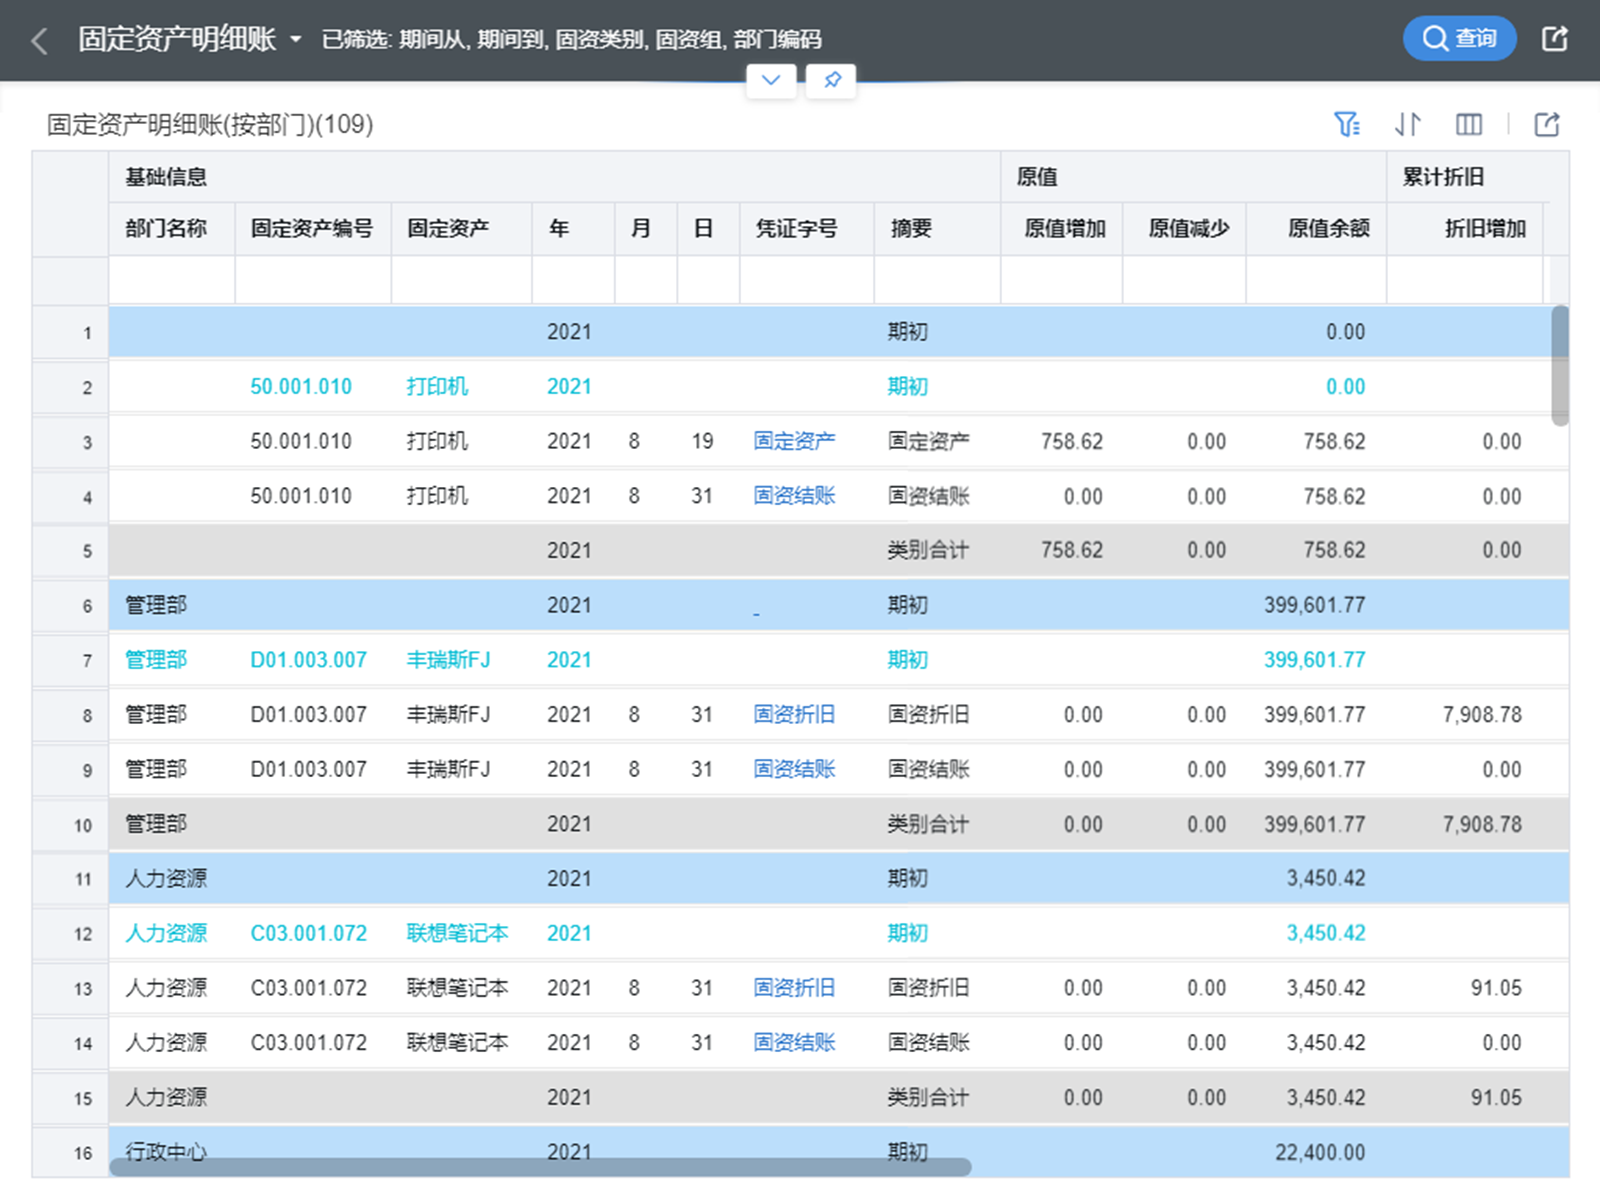Click the asset number 50.001.010 in row 2
1600x1200 pixels.
point(301,387)
